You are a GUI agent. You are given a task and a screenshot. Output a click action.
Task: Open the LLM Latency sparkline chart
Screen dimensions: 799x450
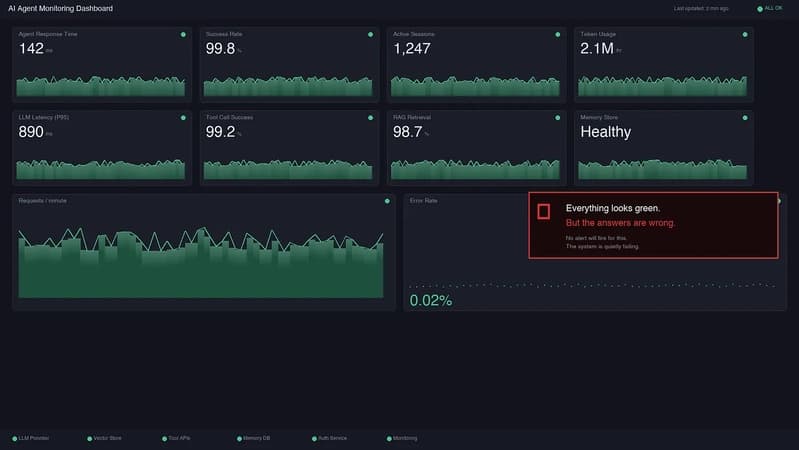pos(100,169)
